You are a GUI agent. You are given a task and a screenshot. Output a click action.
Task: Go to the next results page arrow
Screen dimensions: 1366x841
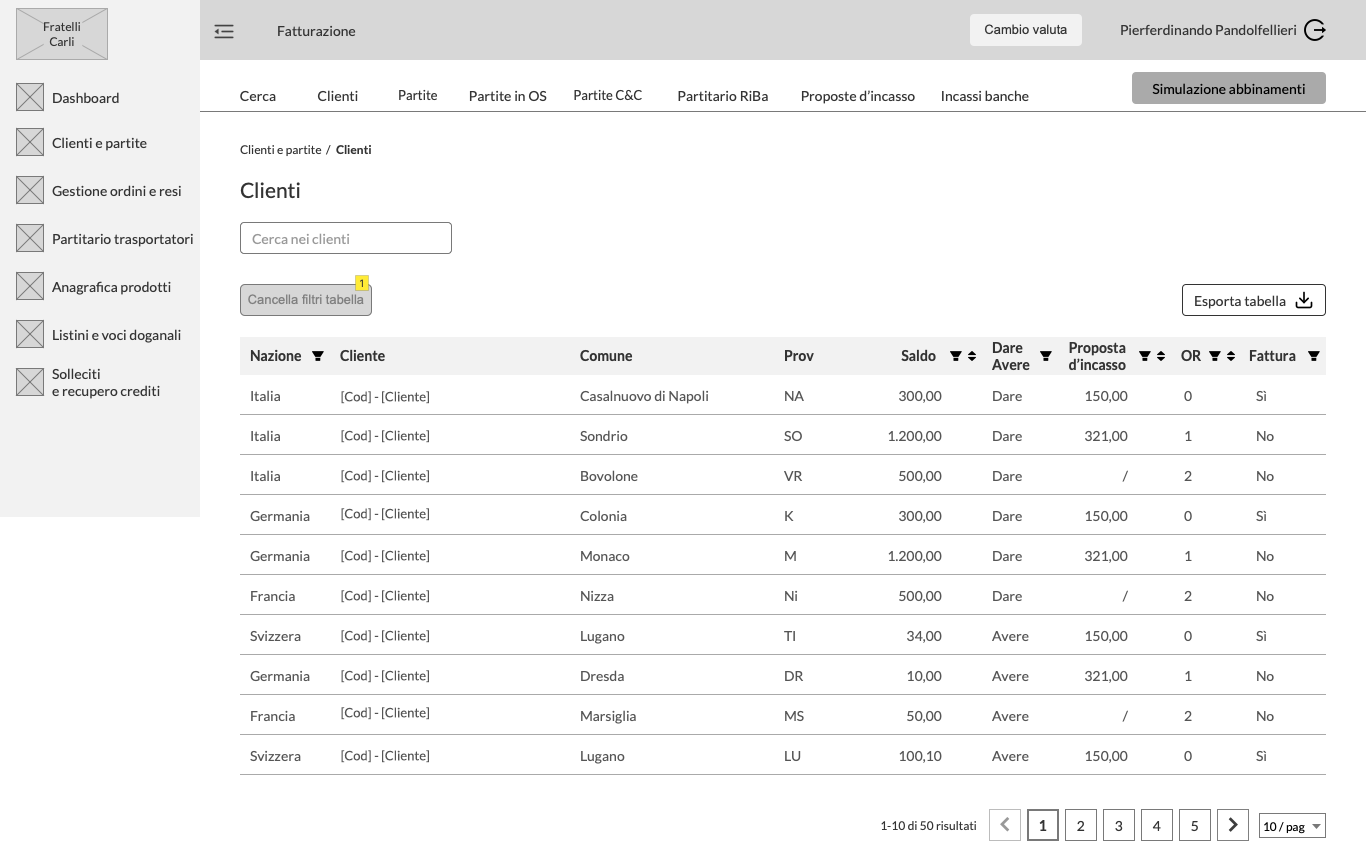(x=1233, y=825)
